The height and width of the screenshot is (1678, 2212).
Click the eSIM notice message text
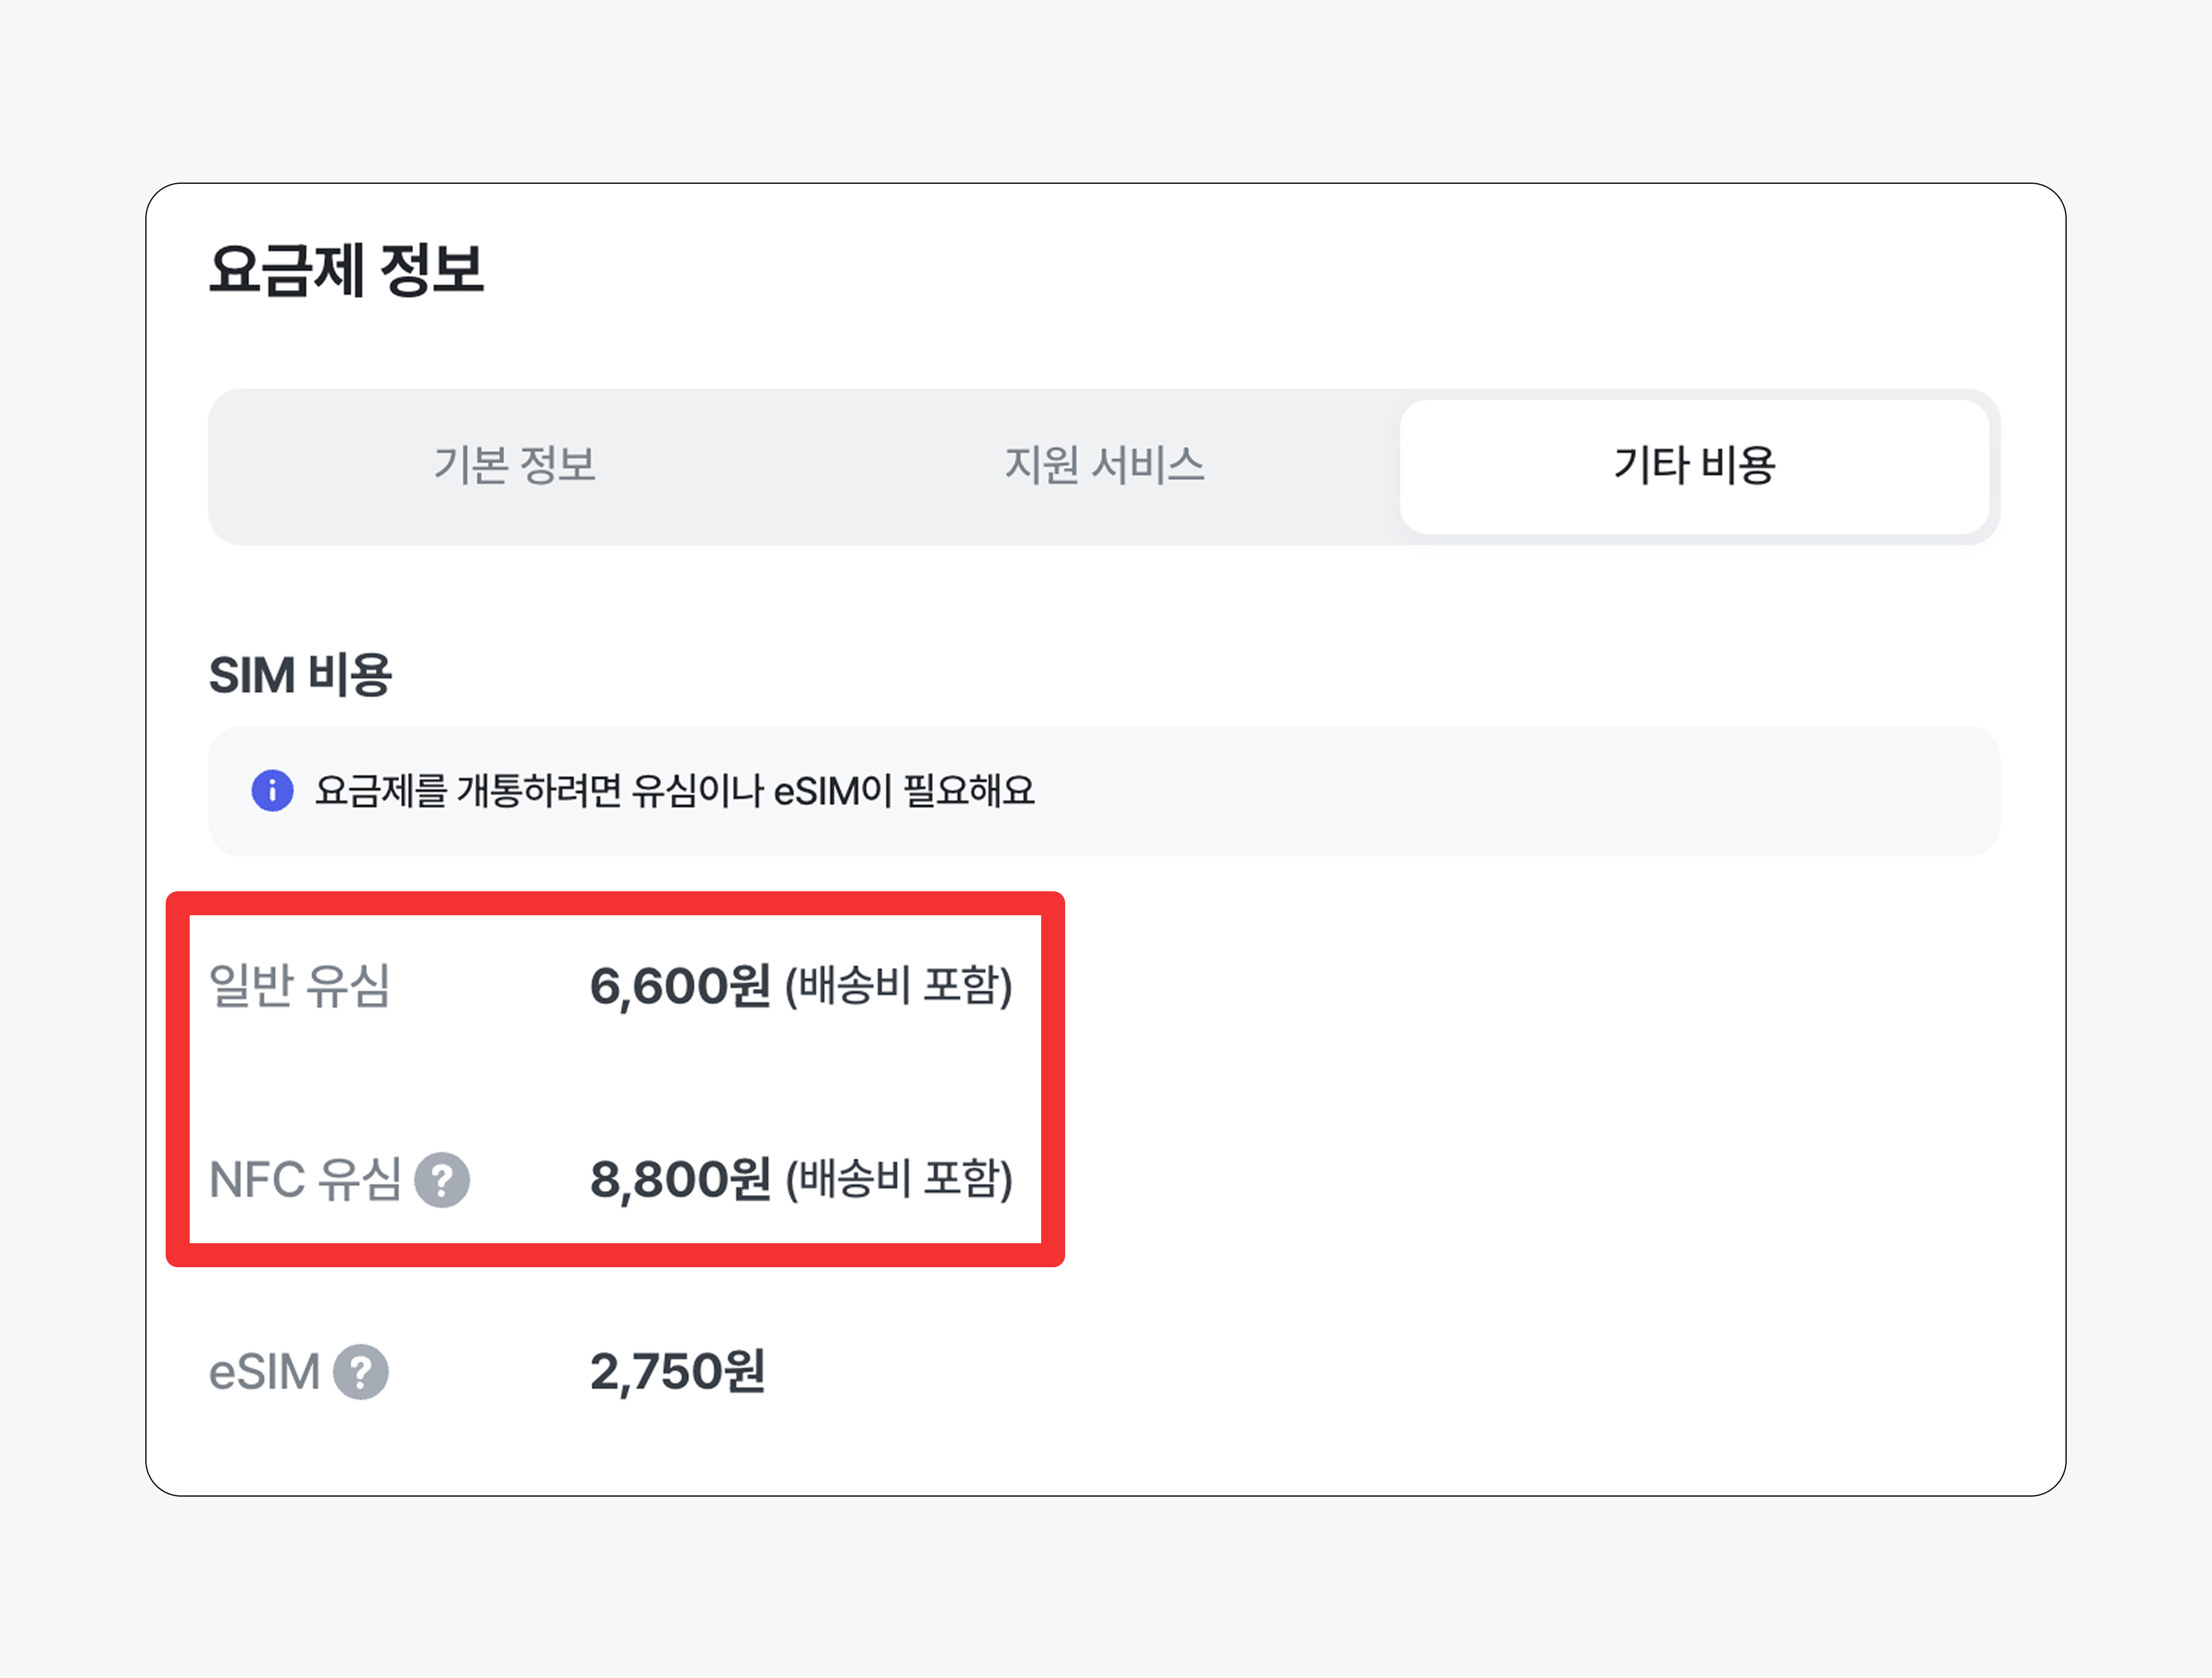click(x=674, y=791)
